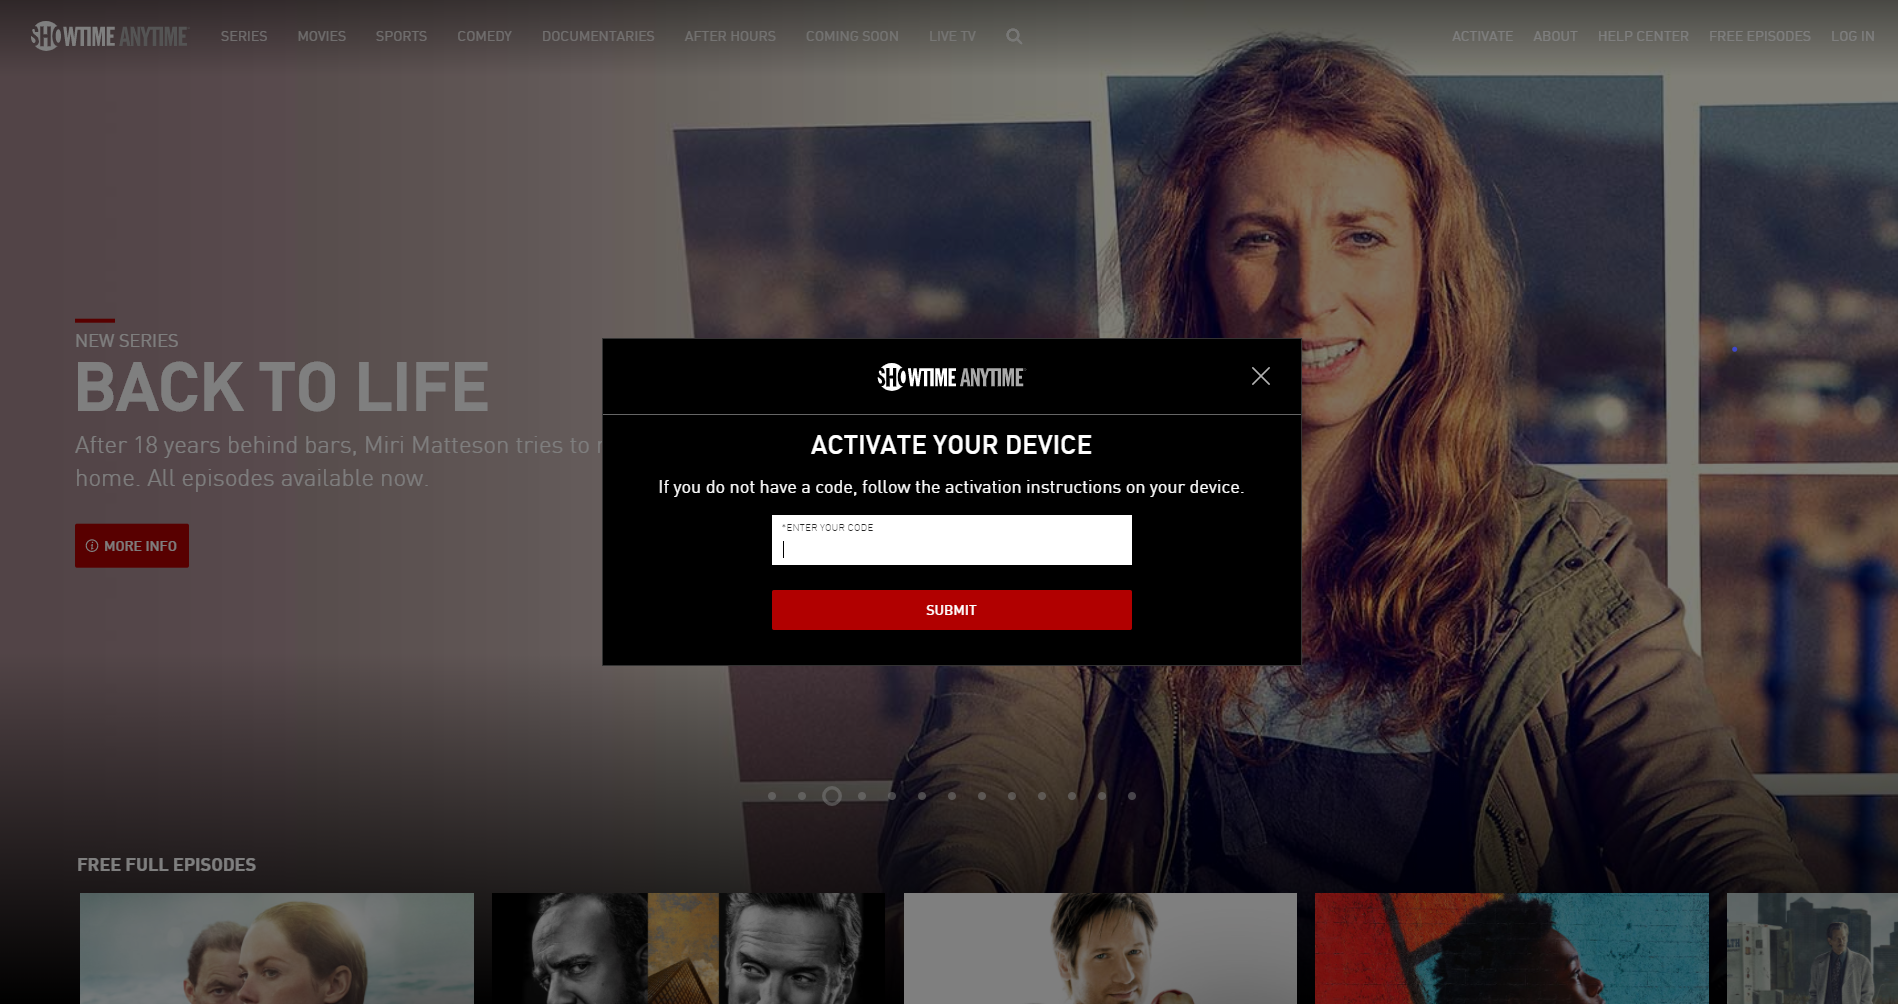Screen dimensions: 1898x1004
Task: Click the Activate link
Action: [1482, 36]
